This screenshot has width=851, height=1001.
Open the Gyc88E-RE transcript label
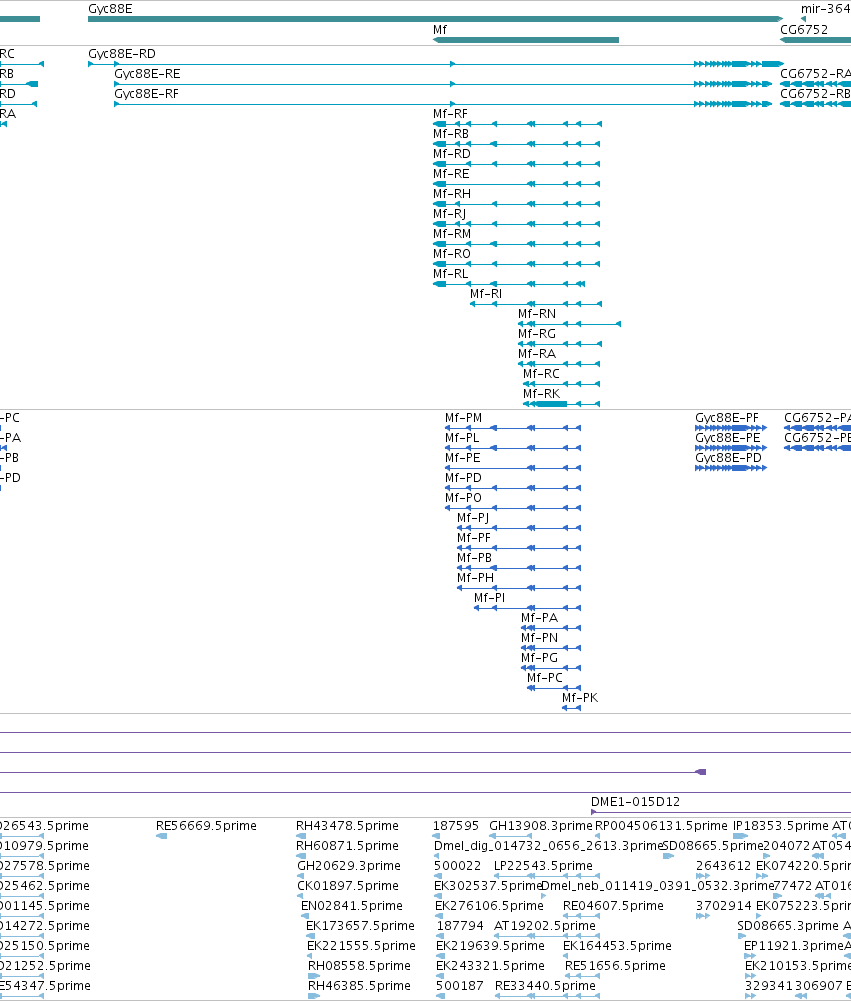[x=147, y=73]
